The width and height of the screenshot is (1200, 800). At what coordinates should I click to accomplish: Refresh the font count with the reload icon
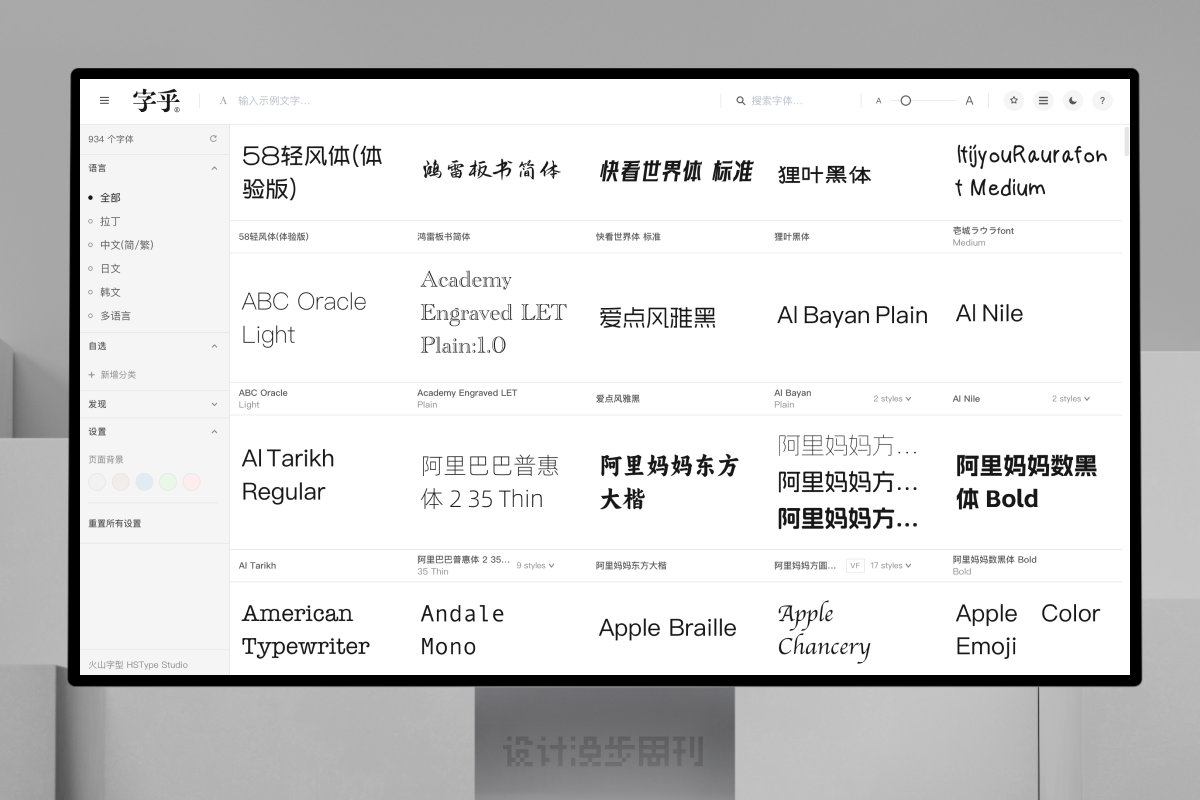coord(213,139)
